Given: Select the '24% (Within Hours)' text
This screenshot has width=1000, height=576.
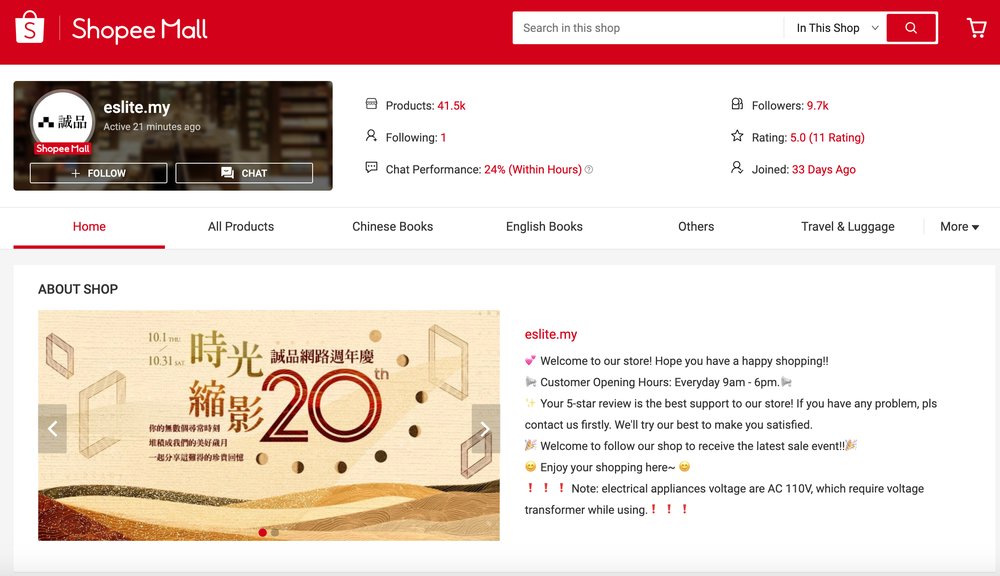Looking at the screenshot, I should pyautogui.click(x=533, y=170).
